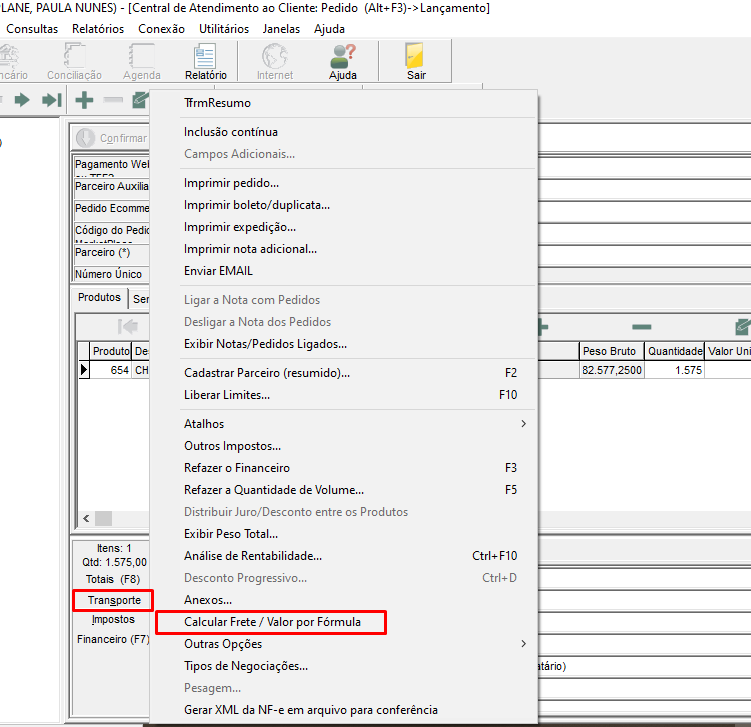Click the green plus add-record icon

click(85, 100)
